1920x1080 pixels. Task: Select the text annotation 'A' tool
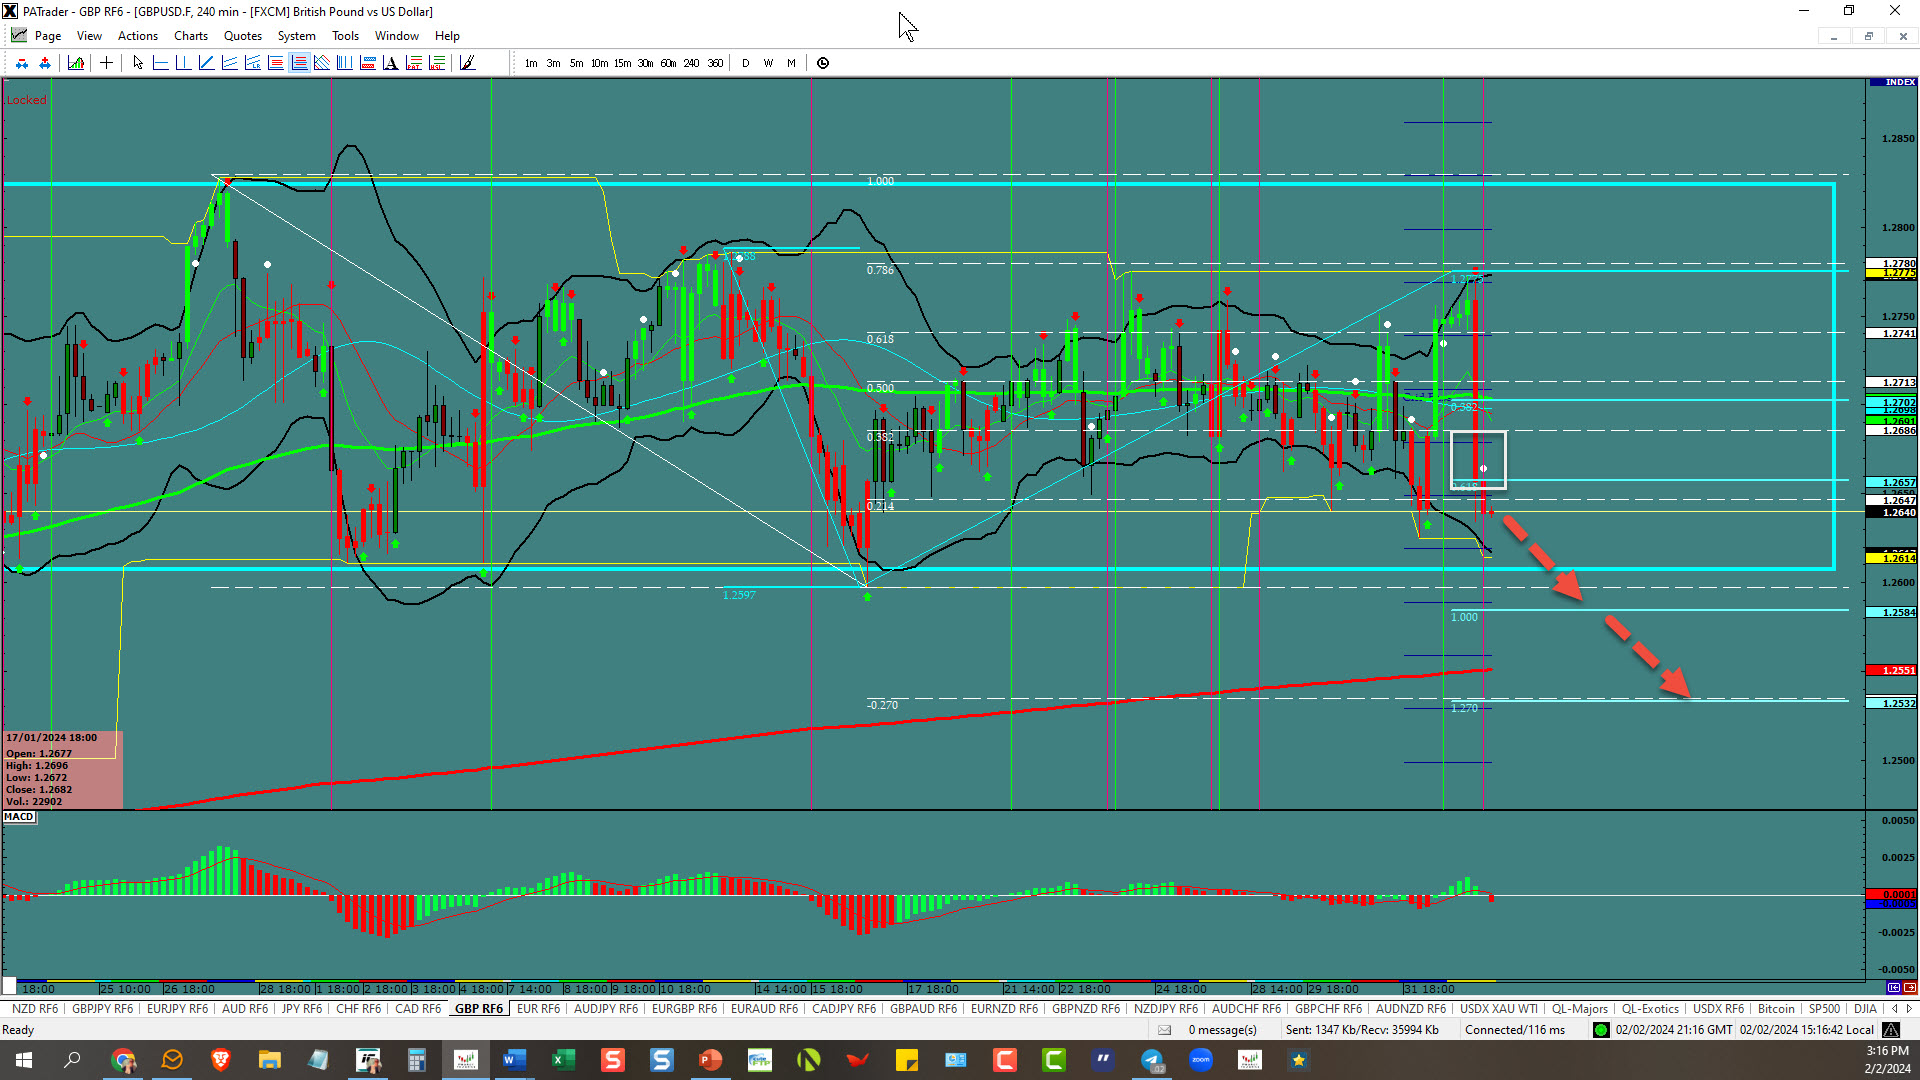pyautogui.click(x=390, y=63)
